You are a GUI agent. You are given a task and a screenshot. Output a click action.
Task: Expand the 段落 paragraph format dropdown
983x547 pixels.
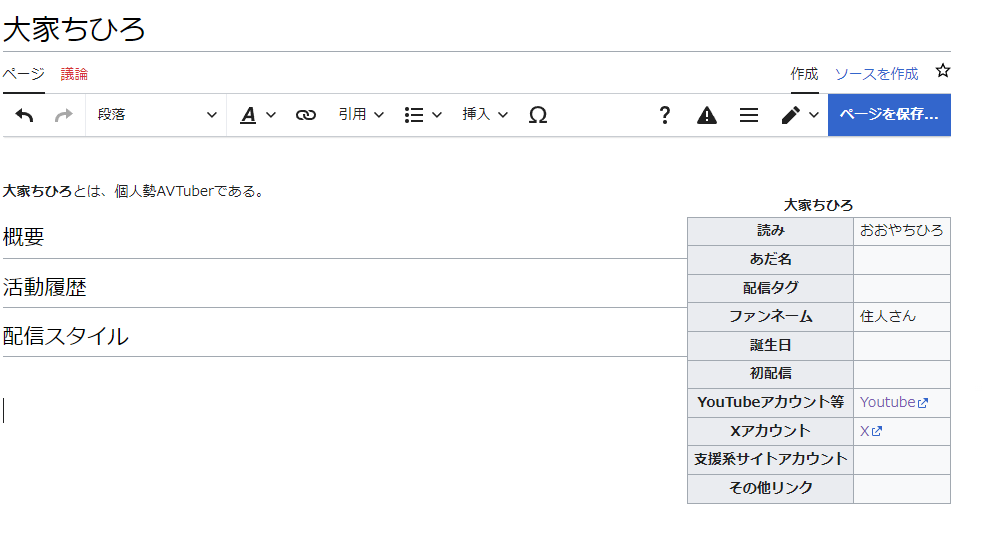pyautogui.click(x=156, y=115)
